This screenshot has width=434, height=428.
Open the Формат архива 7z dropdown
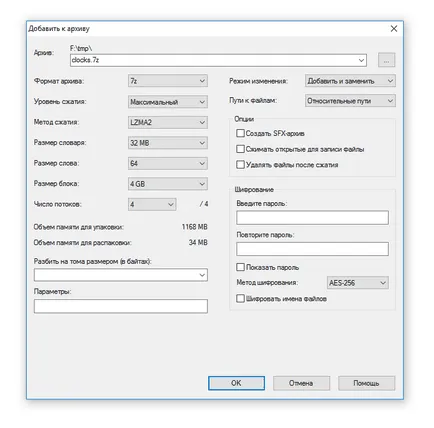pyautogui.click(x=168, y=81)
